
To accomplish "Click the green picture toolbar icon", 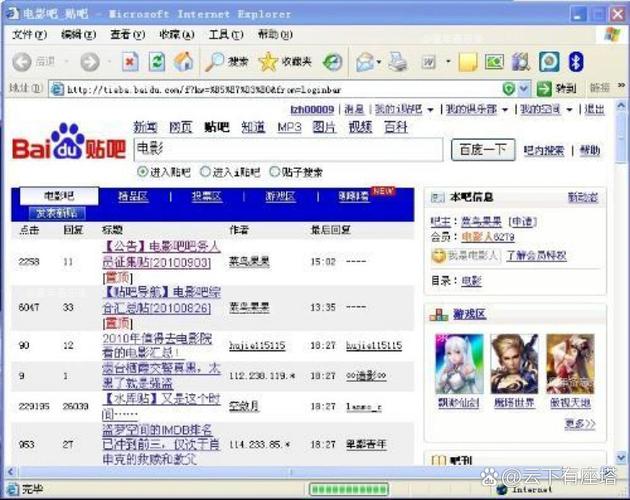I will (494, 62).
